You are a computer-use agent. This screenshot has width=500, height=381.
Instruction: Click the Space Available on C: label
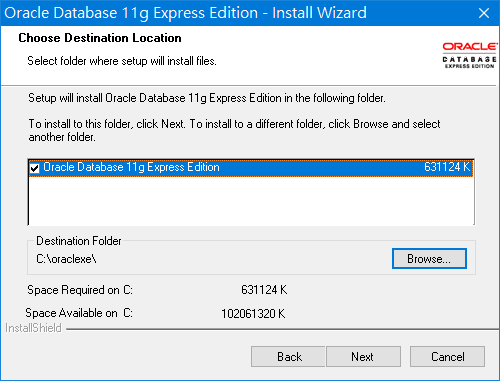(x=79, y=313)
